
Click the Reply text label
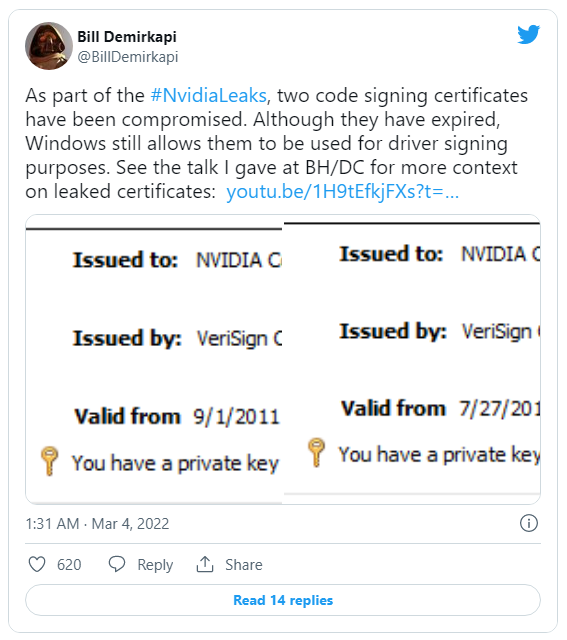pyautogui.click(x=155, y=565)
